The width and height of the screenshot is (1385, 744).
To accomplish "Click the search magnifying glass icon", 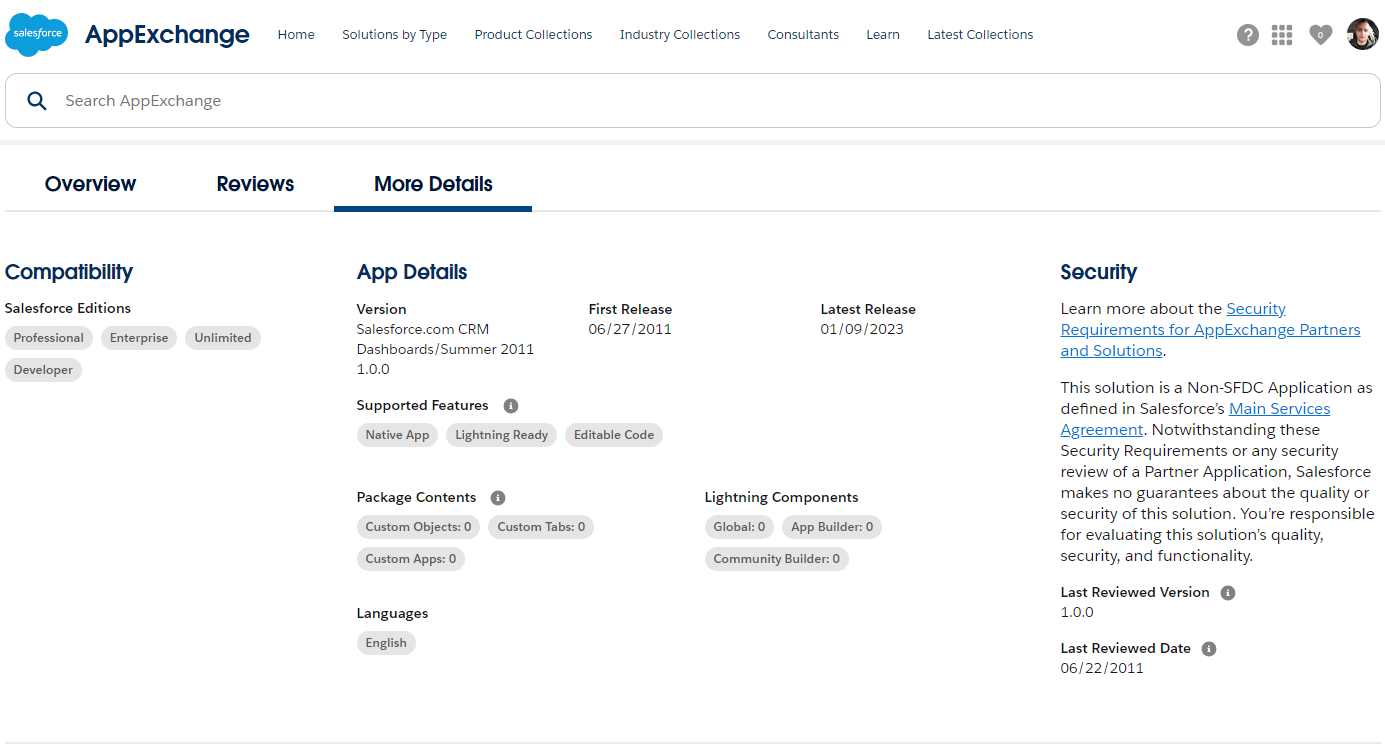I will click(x=37, y=100).
